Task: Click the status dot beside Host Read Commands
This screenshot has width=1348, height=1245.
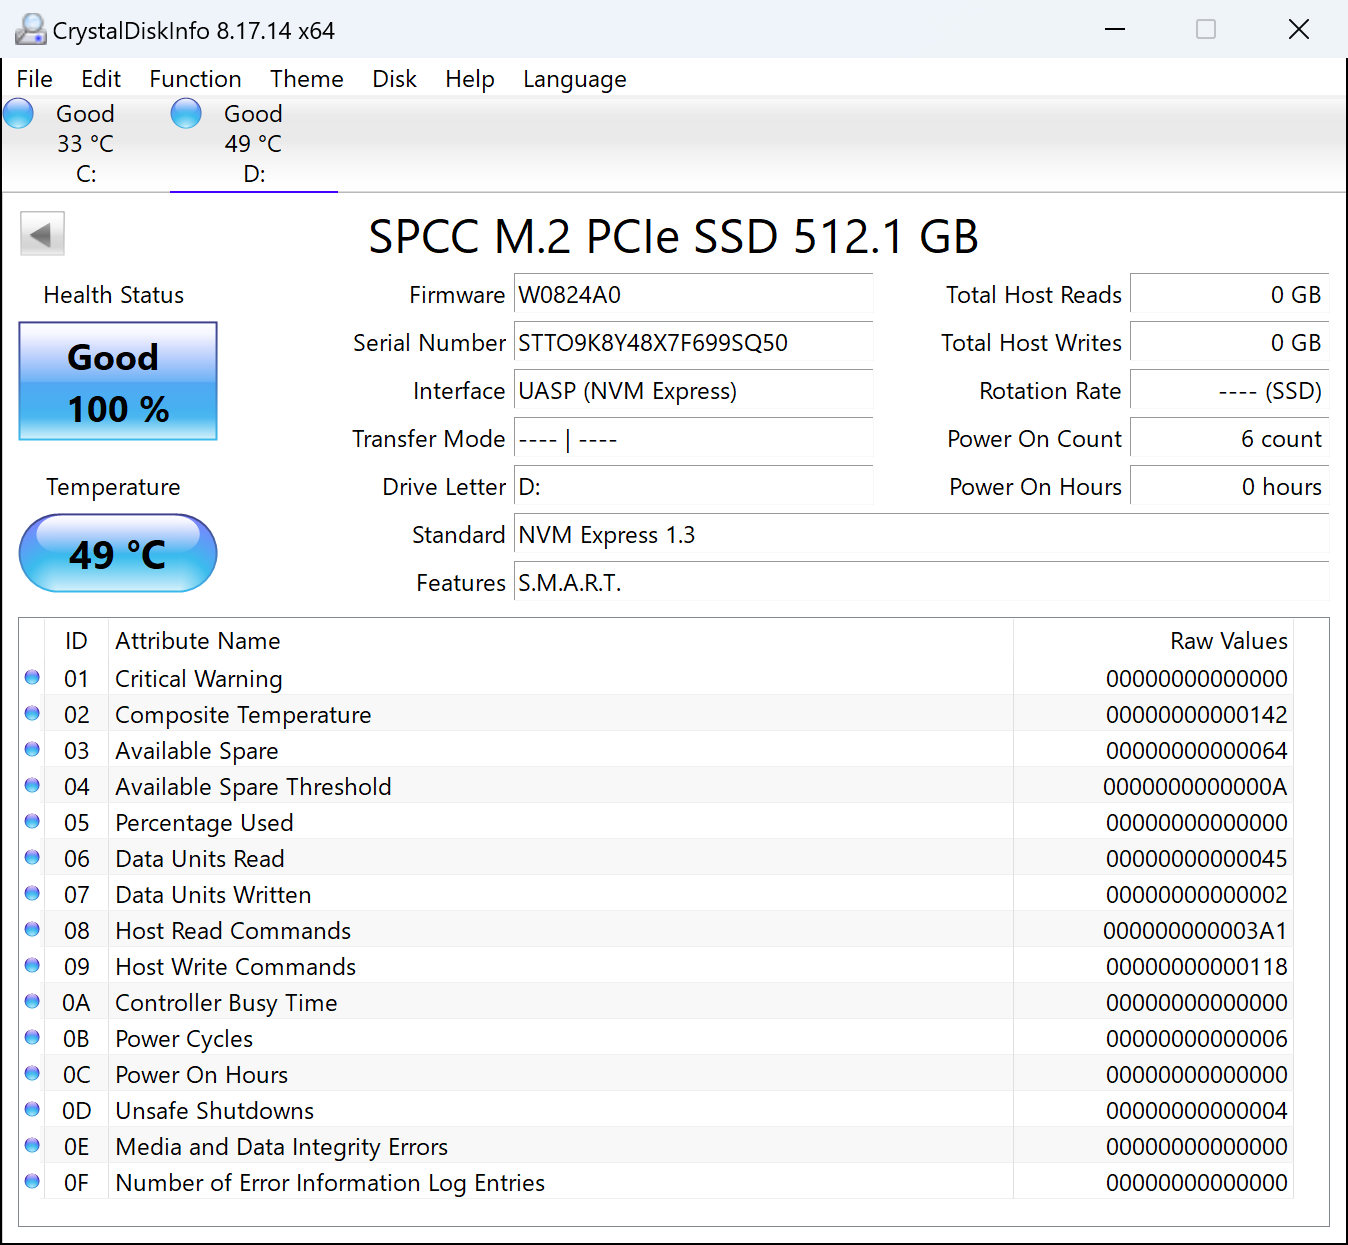Action: click(32, 930)
